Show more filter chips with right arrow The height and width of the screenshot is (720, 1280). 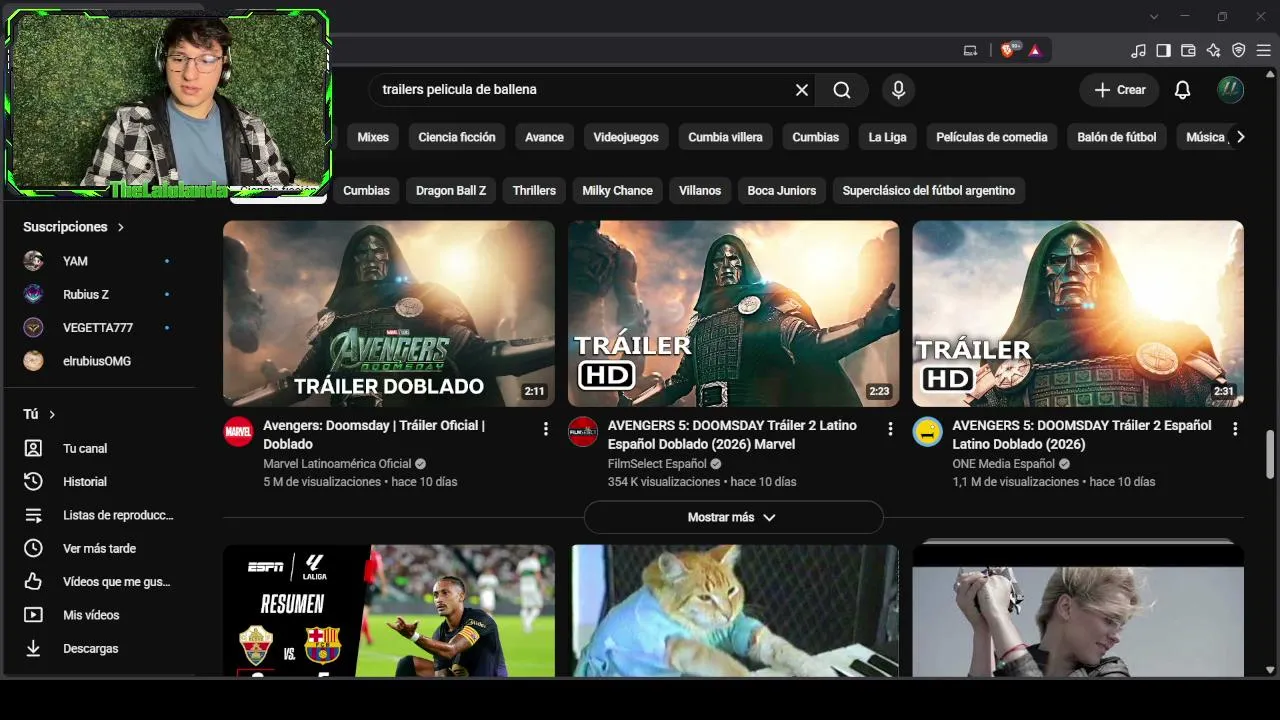(1240, 137)
